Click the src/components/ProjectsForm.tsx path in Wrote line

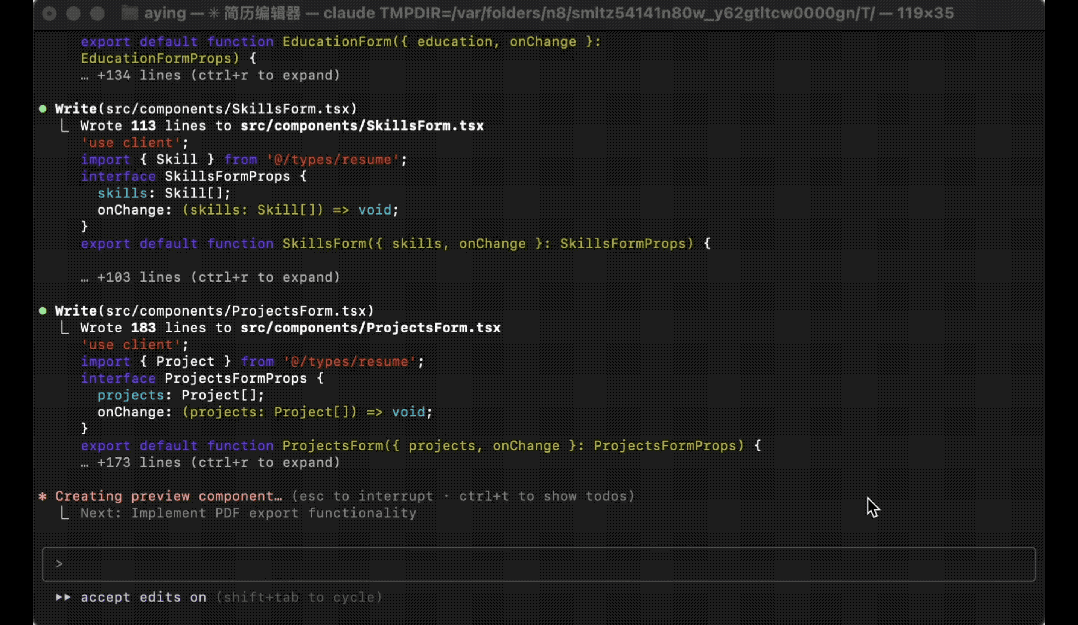click(x=370, y=328)
